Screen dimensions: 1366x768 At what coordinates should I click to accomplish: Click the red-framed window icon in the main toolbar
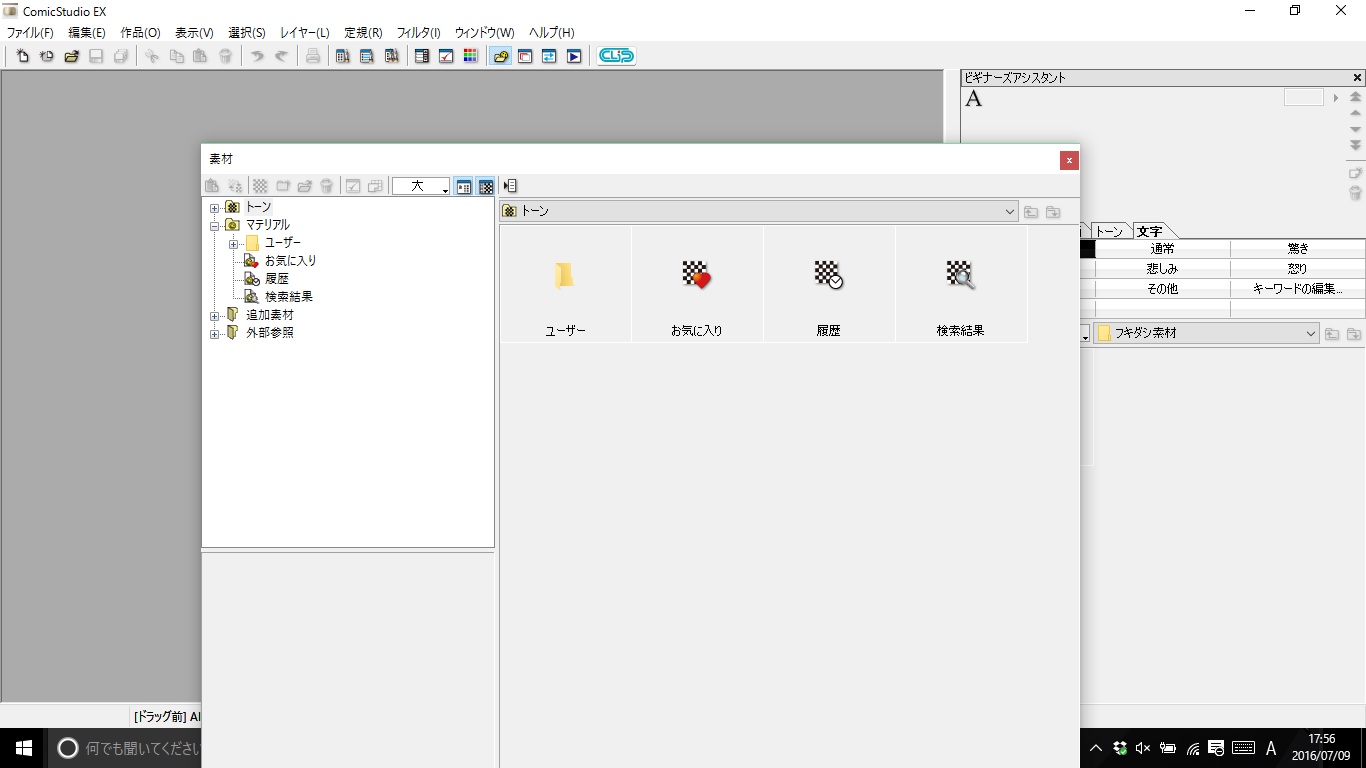click(x=525, y=56)
